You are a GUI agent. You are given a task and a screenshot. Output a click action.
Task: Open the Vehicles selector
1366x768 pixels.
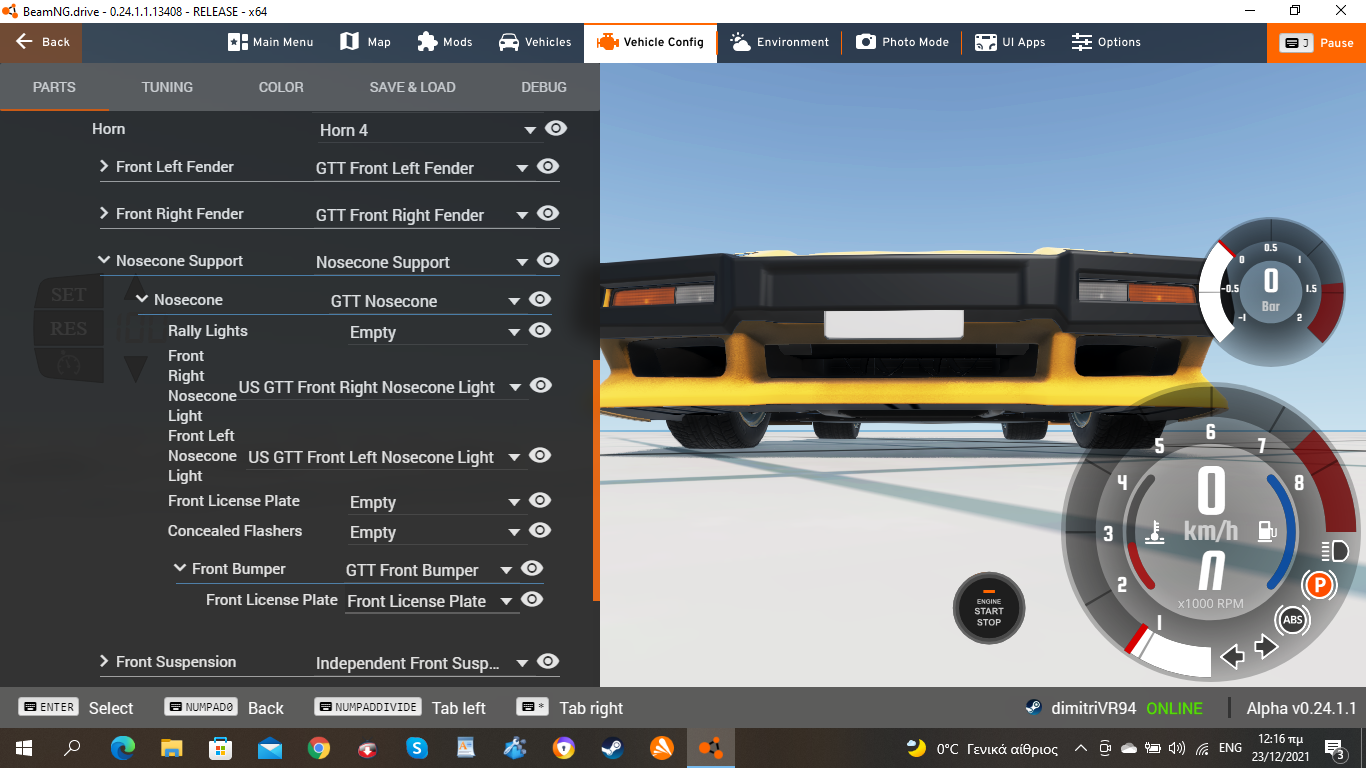pyautogui.click(x=535, y=42)
